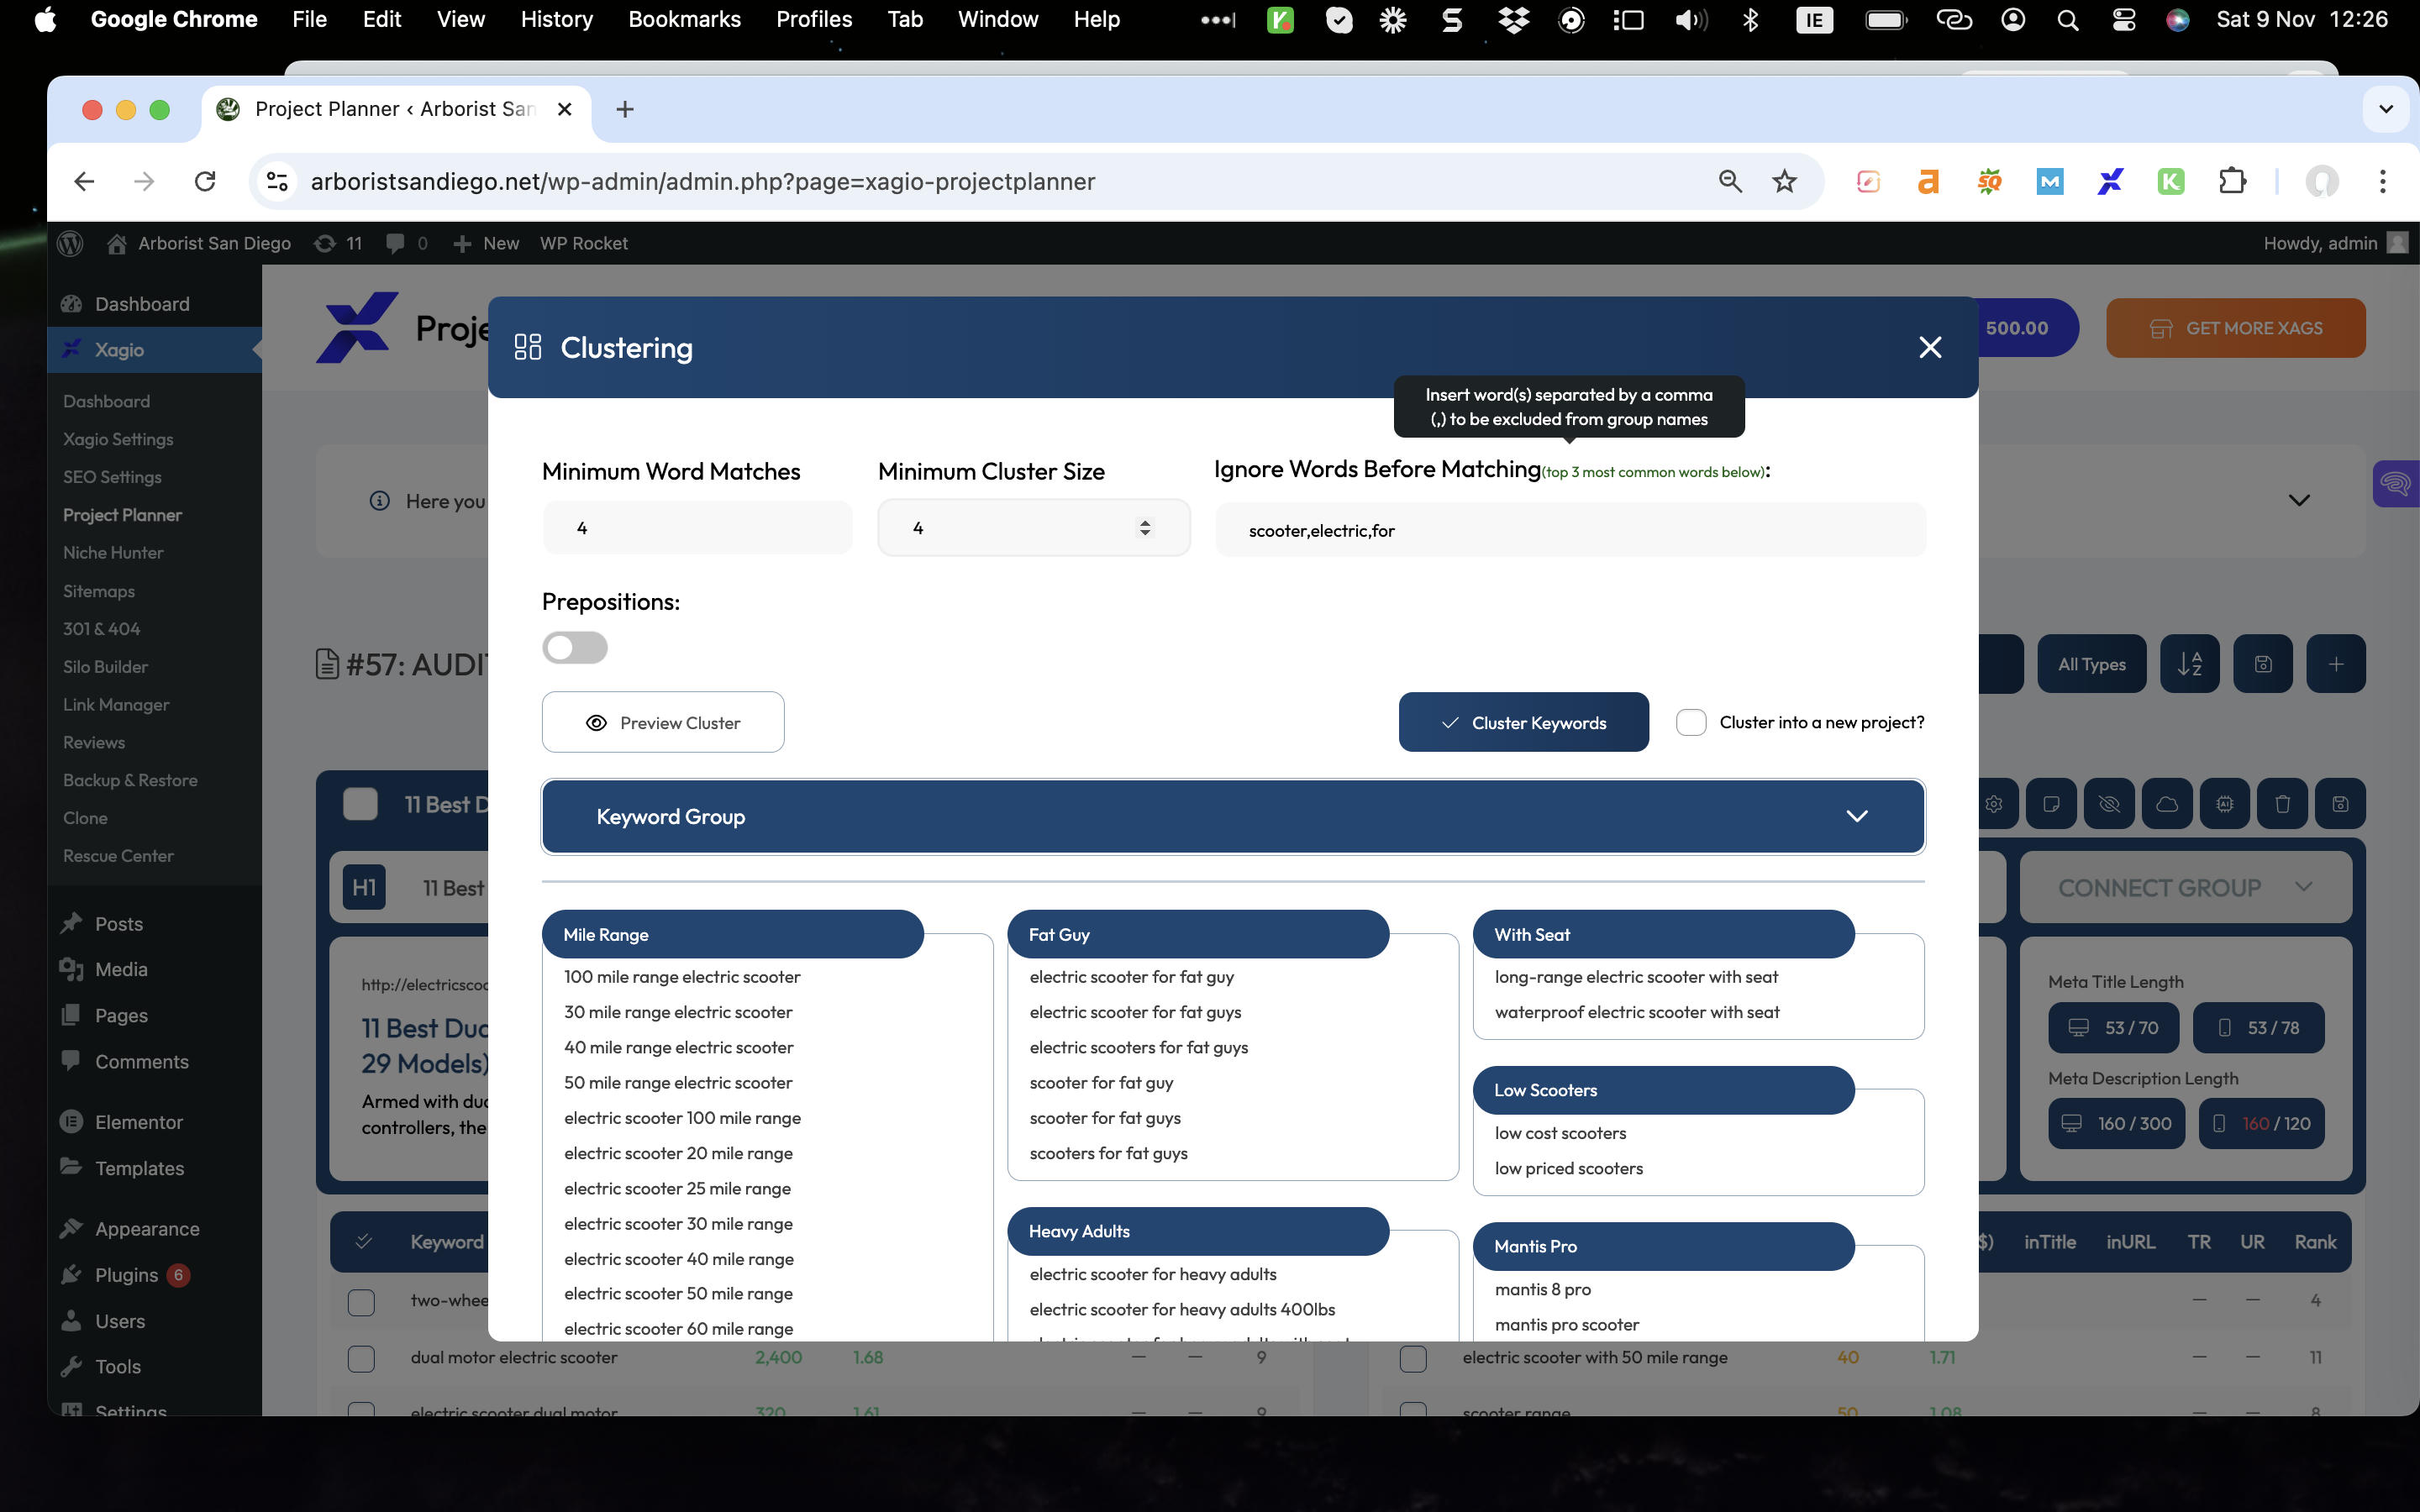Click the group AI chip icon
2420x1512 pixels.
pos(2224,804)
